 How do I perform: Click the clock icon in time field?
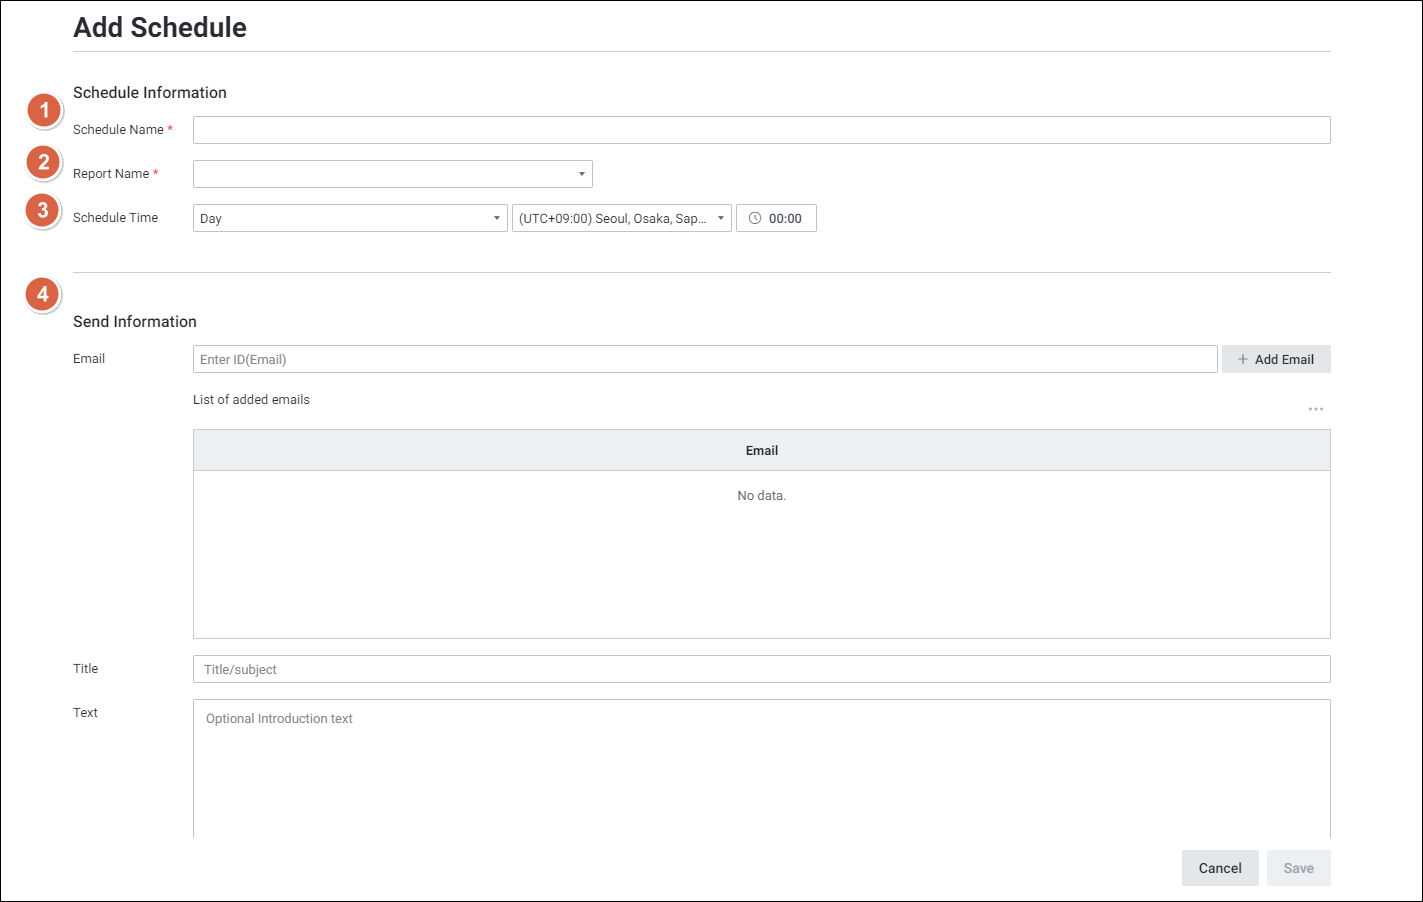click(755, 218)
